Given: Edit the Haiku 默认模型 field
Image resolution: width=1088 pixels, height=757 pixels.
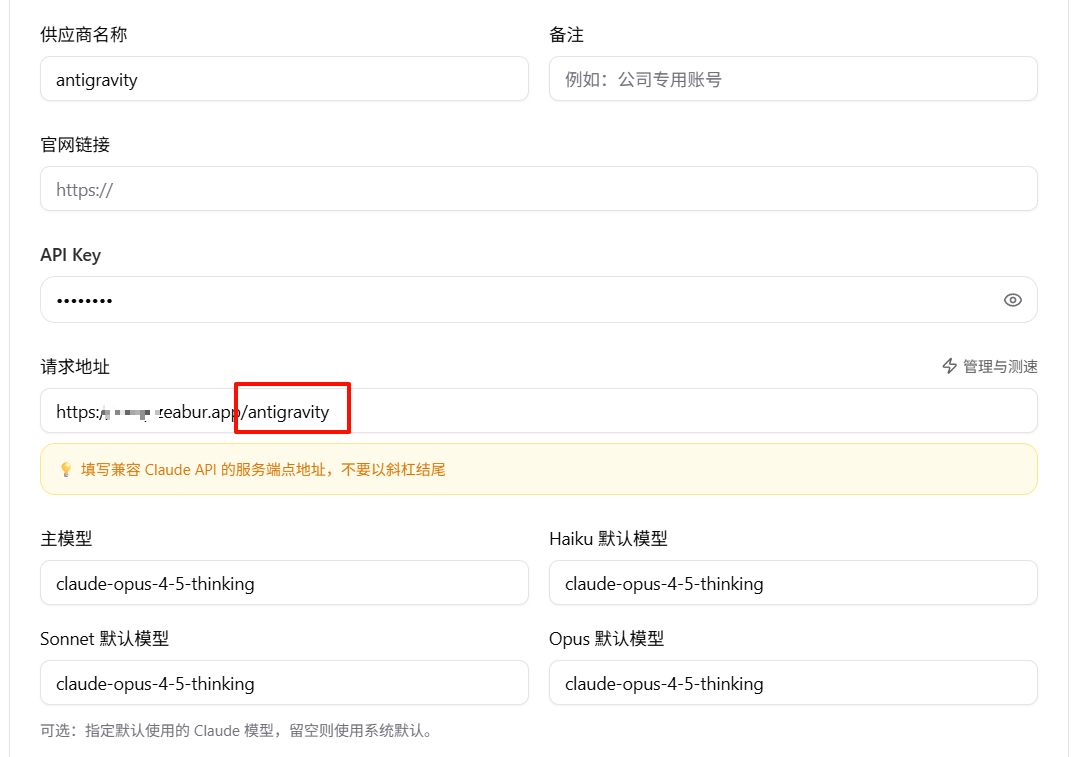Looking at the screenshot, I should [793, 583].
